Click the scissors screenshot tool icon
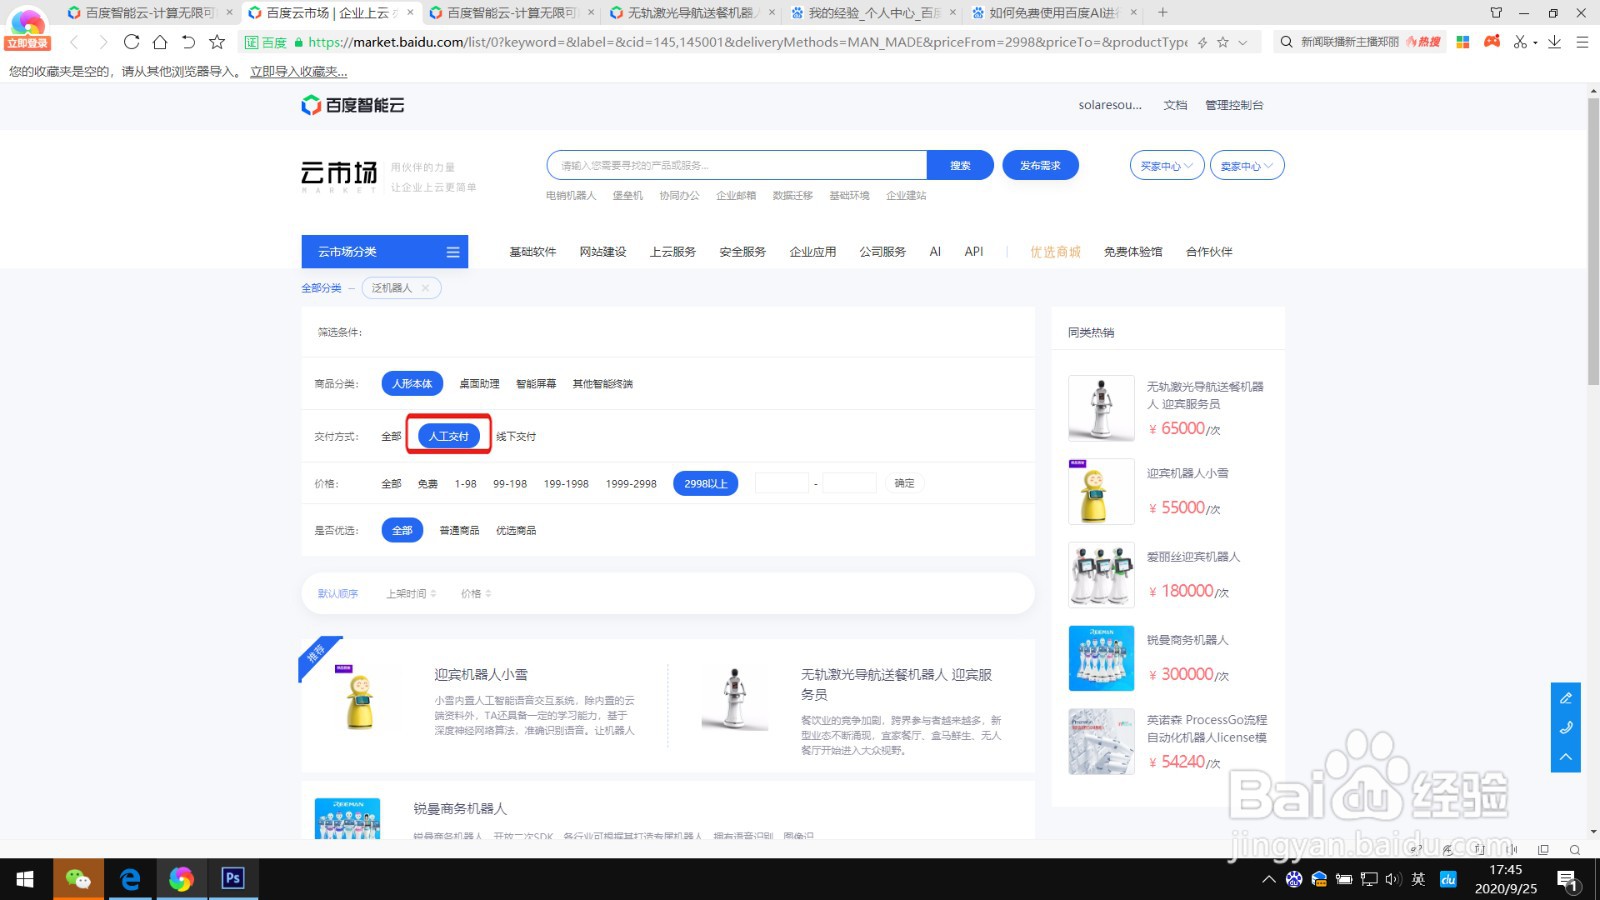This screenshot has width=1600, height=900. point(1520,42)
